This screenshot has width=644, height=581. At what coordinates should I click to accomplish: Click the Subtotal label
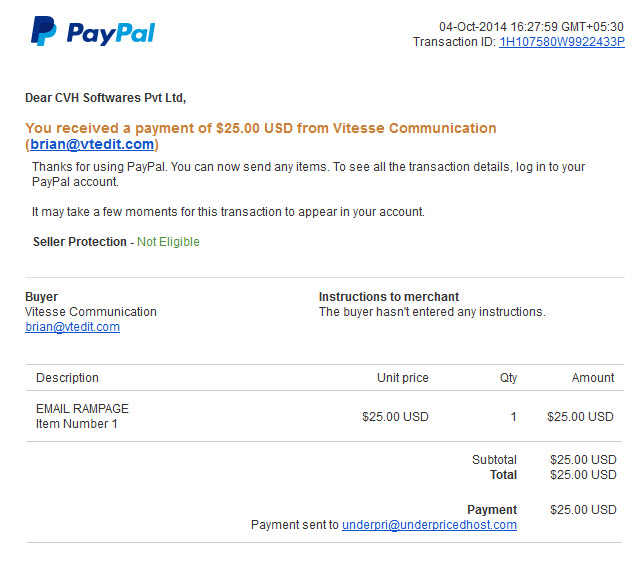(x=494, y=459)
